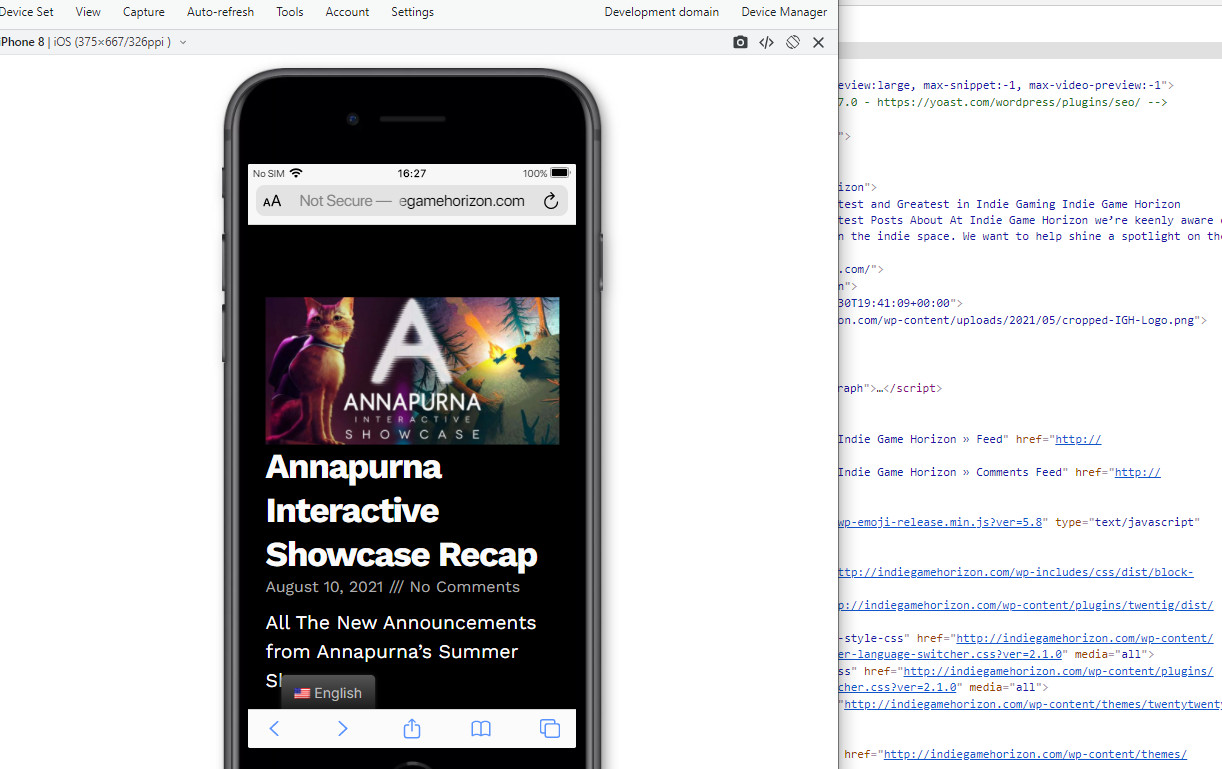
Task: Tap the AA text size button in Safari
Action: (x=272, y=201)
